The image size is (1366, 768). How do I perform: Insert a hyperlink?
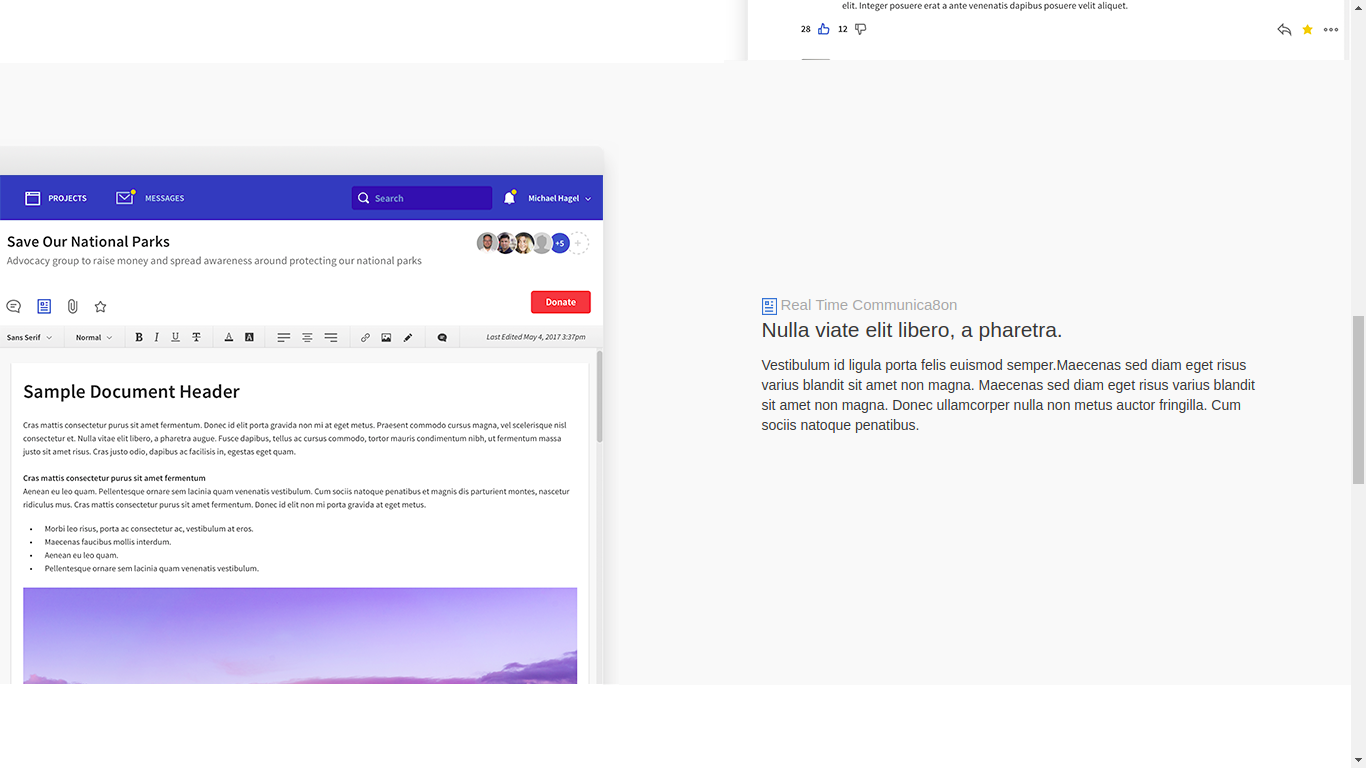[x=365, y=337]
